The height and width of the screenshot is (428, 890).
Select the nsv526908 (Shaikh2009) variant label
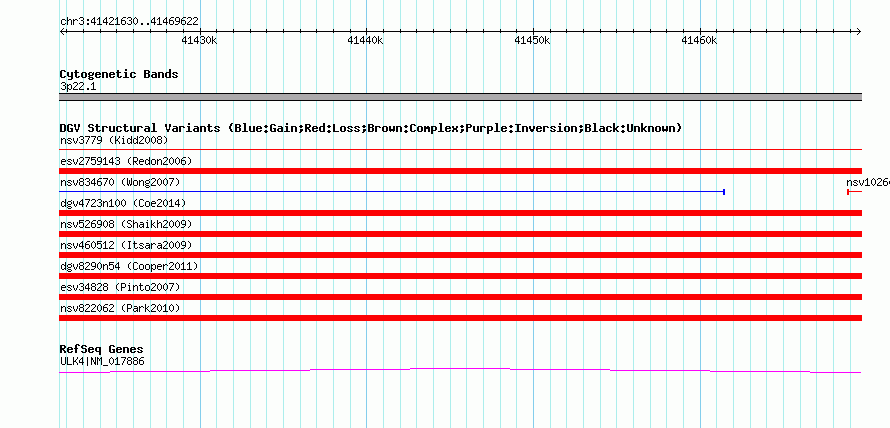(x=126, y=224)
